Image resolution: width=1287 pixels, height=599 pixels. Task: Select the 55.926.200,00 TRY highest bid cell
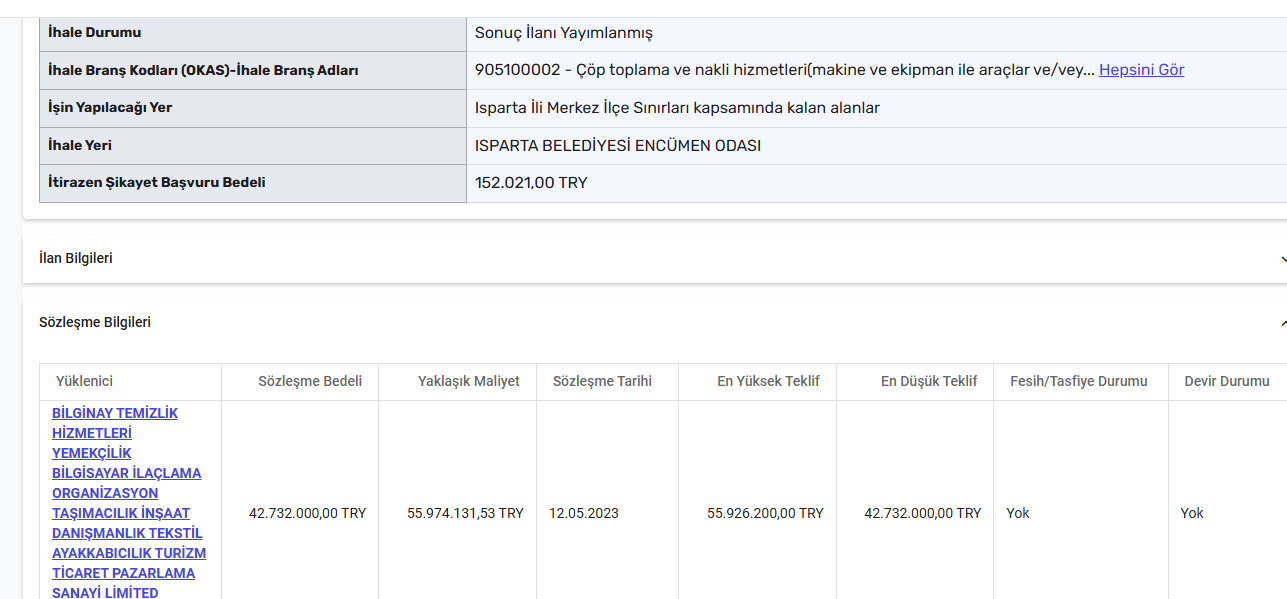coord(765,513)
